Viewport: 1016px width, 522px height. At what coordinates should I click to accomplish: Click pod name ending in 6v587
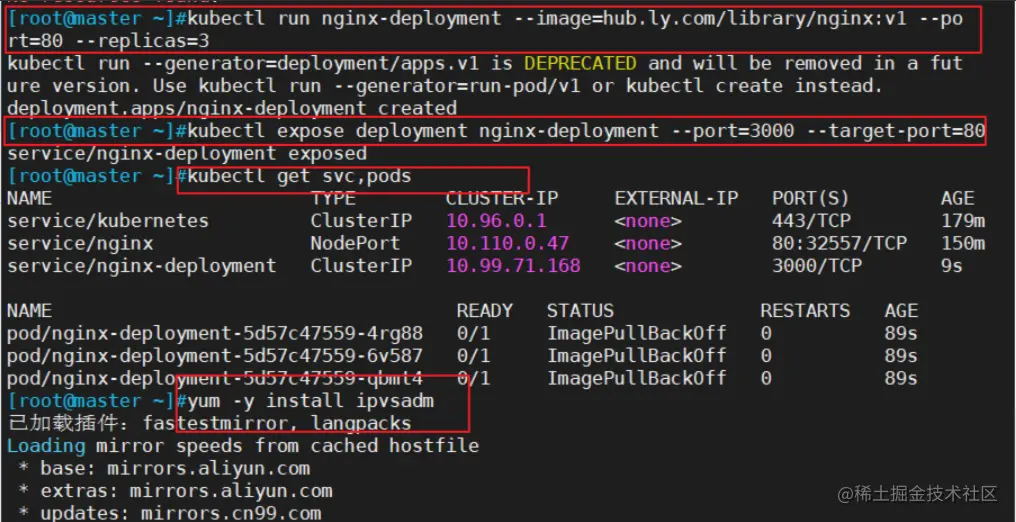click(x=214, y=356)
